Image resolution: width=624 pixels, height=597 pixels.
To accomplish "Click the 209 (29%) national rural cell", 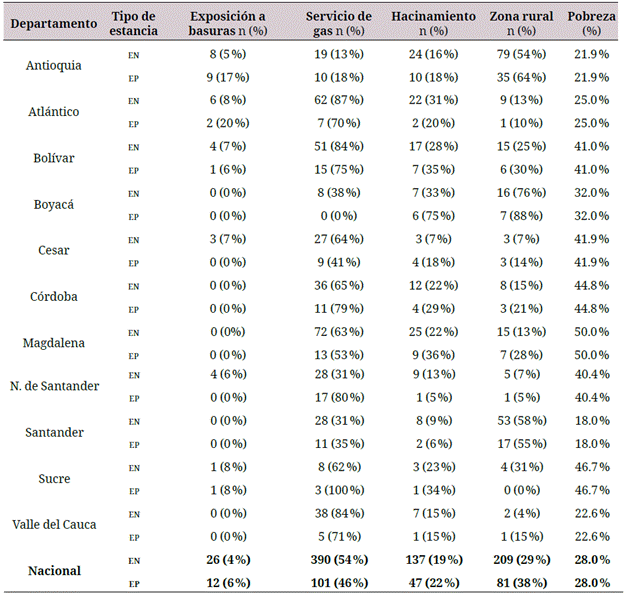I will [520, 559].
